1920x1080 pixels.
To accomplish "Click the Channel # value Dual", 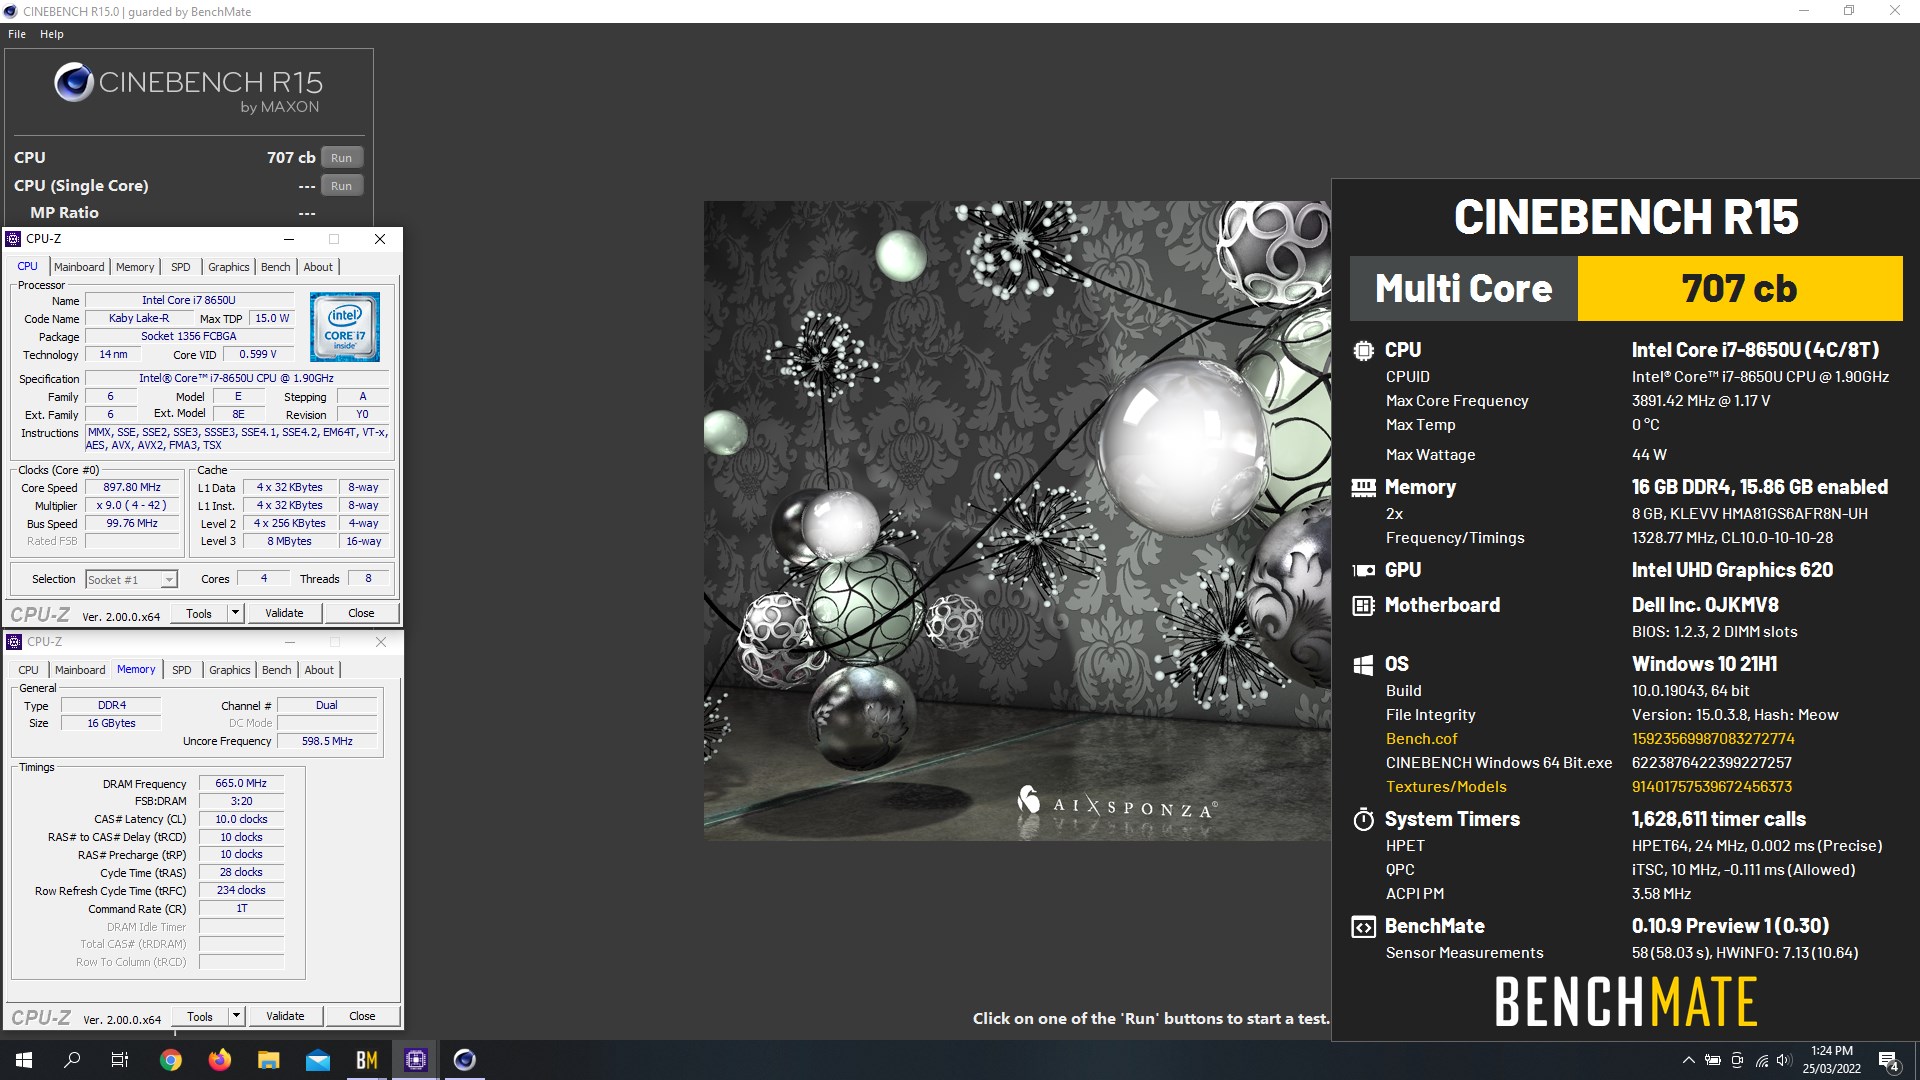I will [327, 706].
